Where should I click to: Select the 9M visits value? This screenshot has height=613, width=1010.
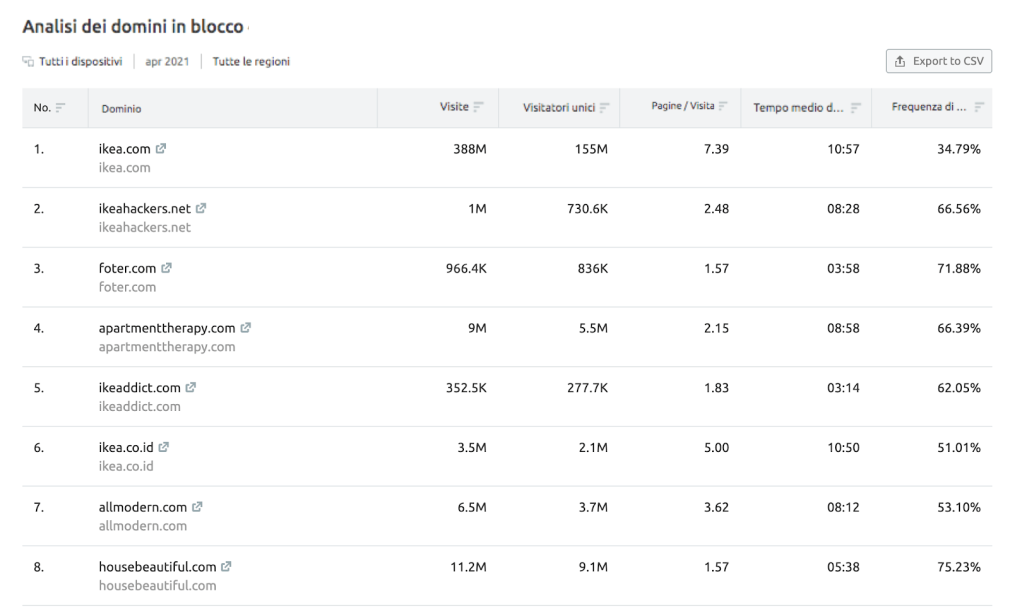click(477, 328)
